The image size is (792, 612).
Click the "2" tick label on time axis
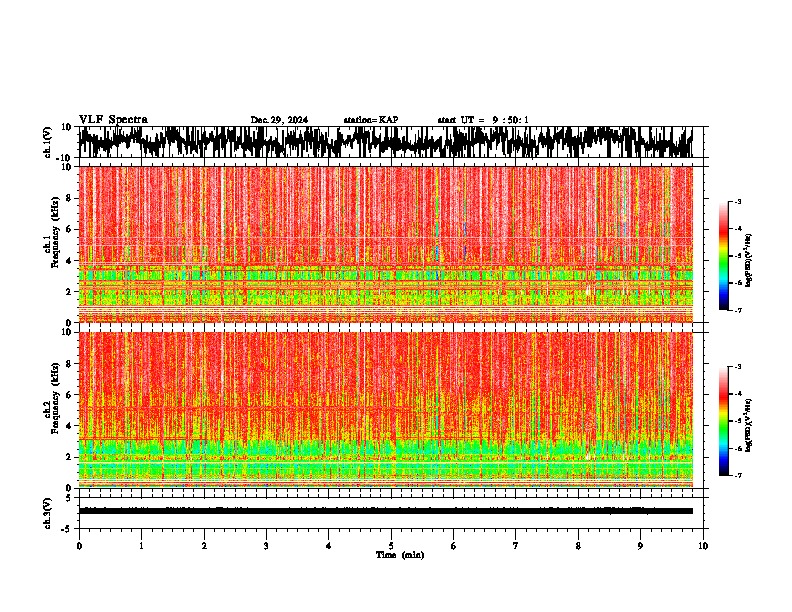[x=204, y=546]
